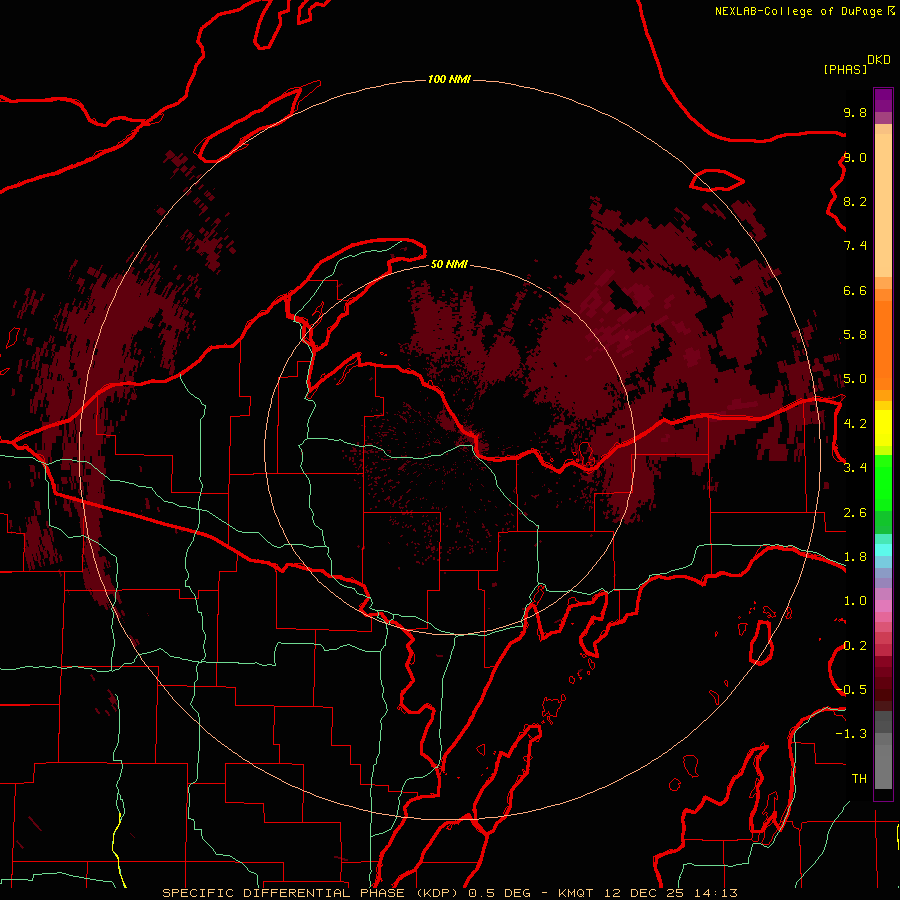The image size is (900, 900).
Task: Click the 5.8 legend value
Action: [x=855, y=335]
